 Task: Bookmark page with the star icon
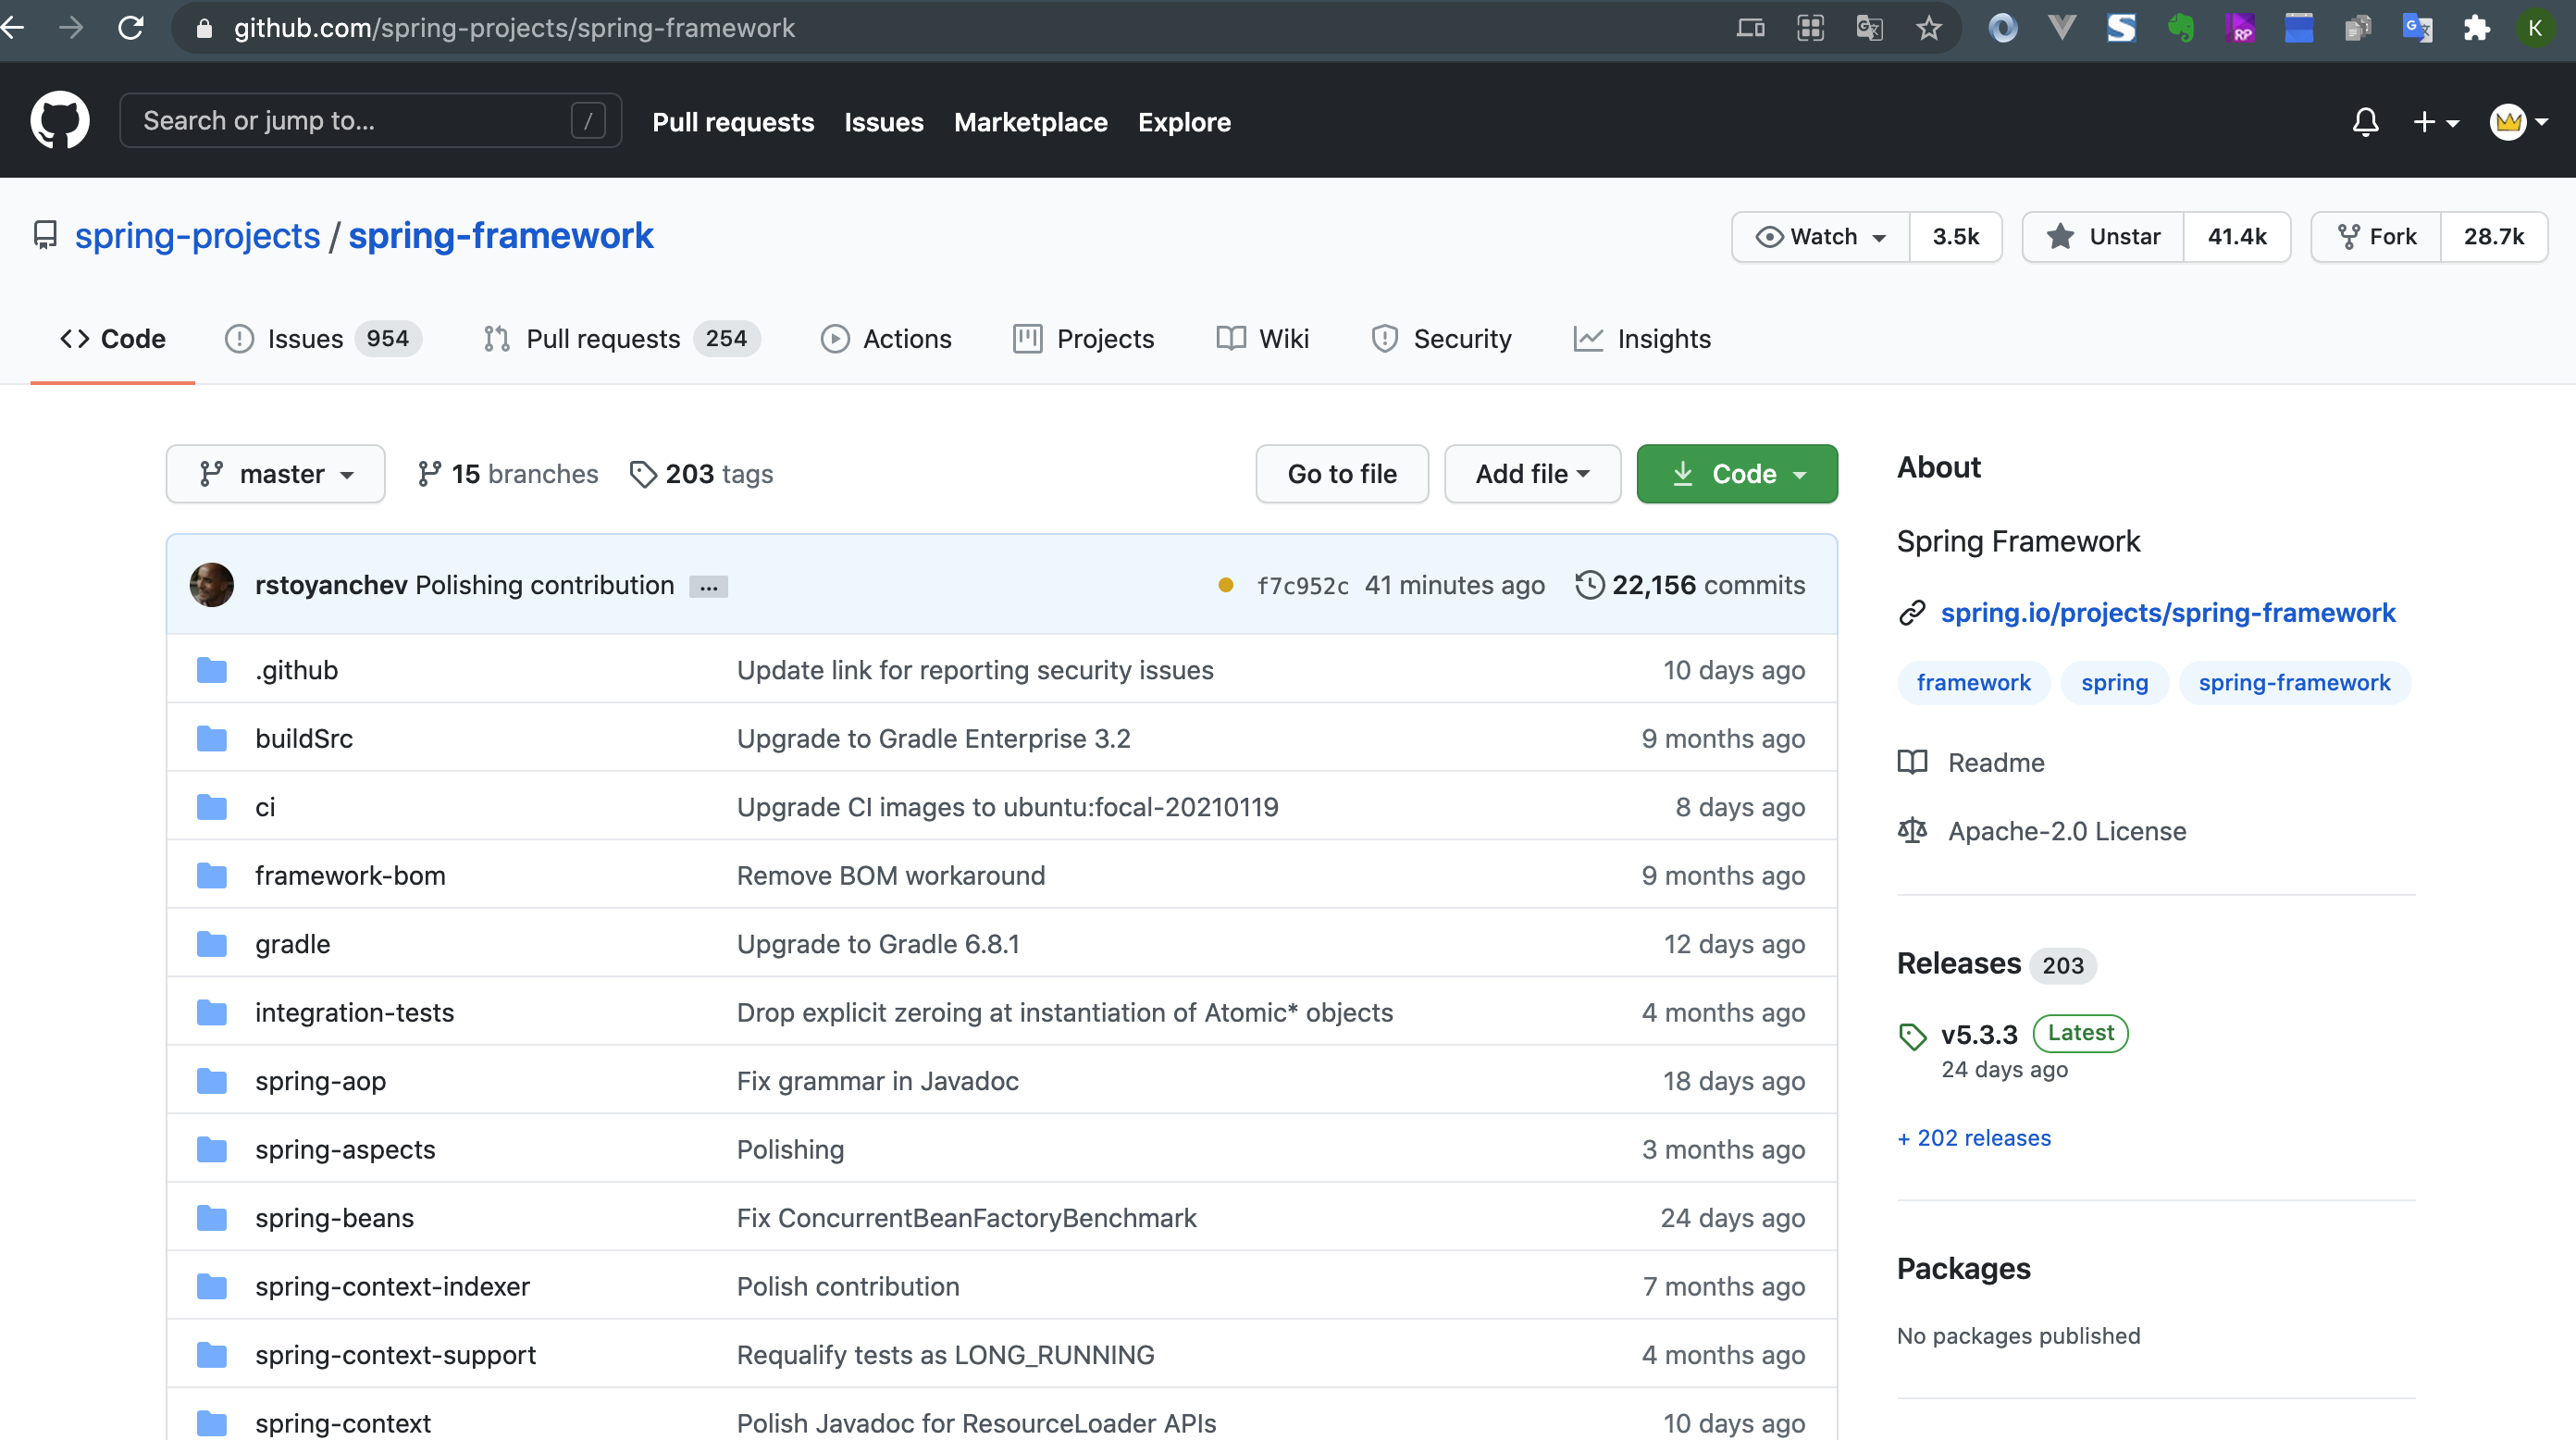pyautogui.click(x=1929, y=28)
